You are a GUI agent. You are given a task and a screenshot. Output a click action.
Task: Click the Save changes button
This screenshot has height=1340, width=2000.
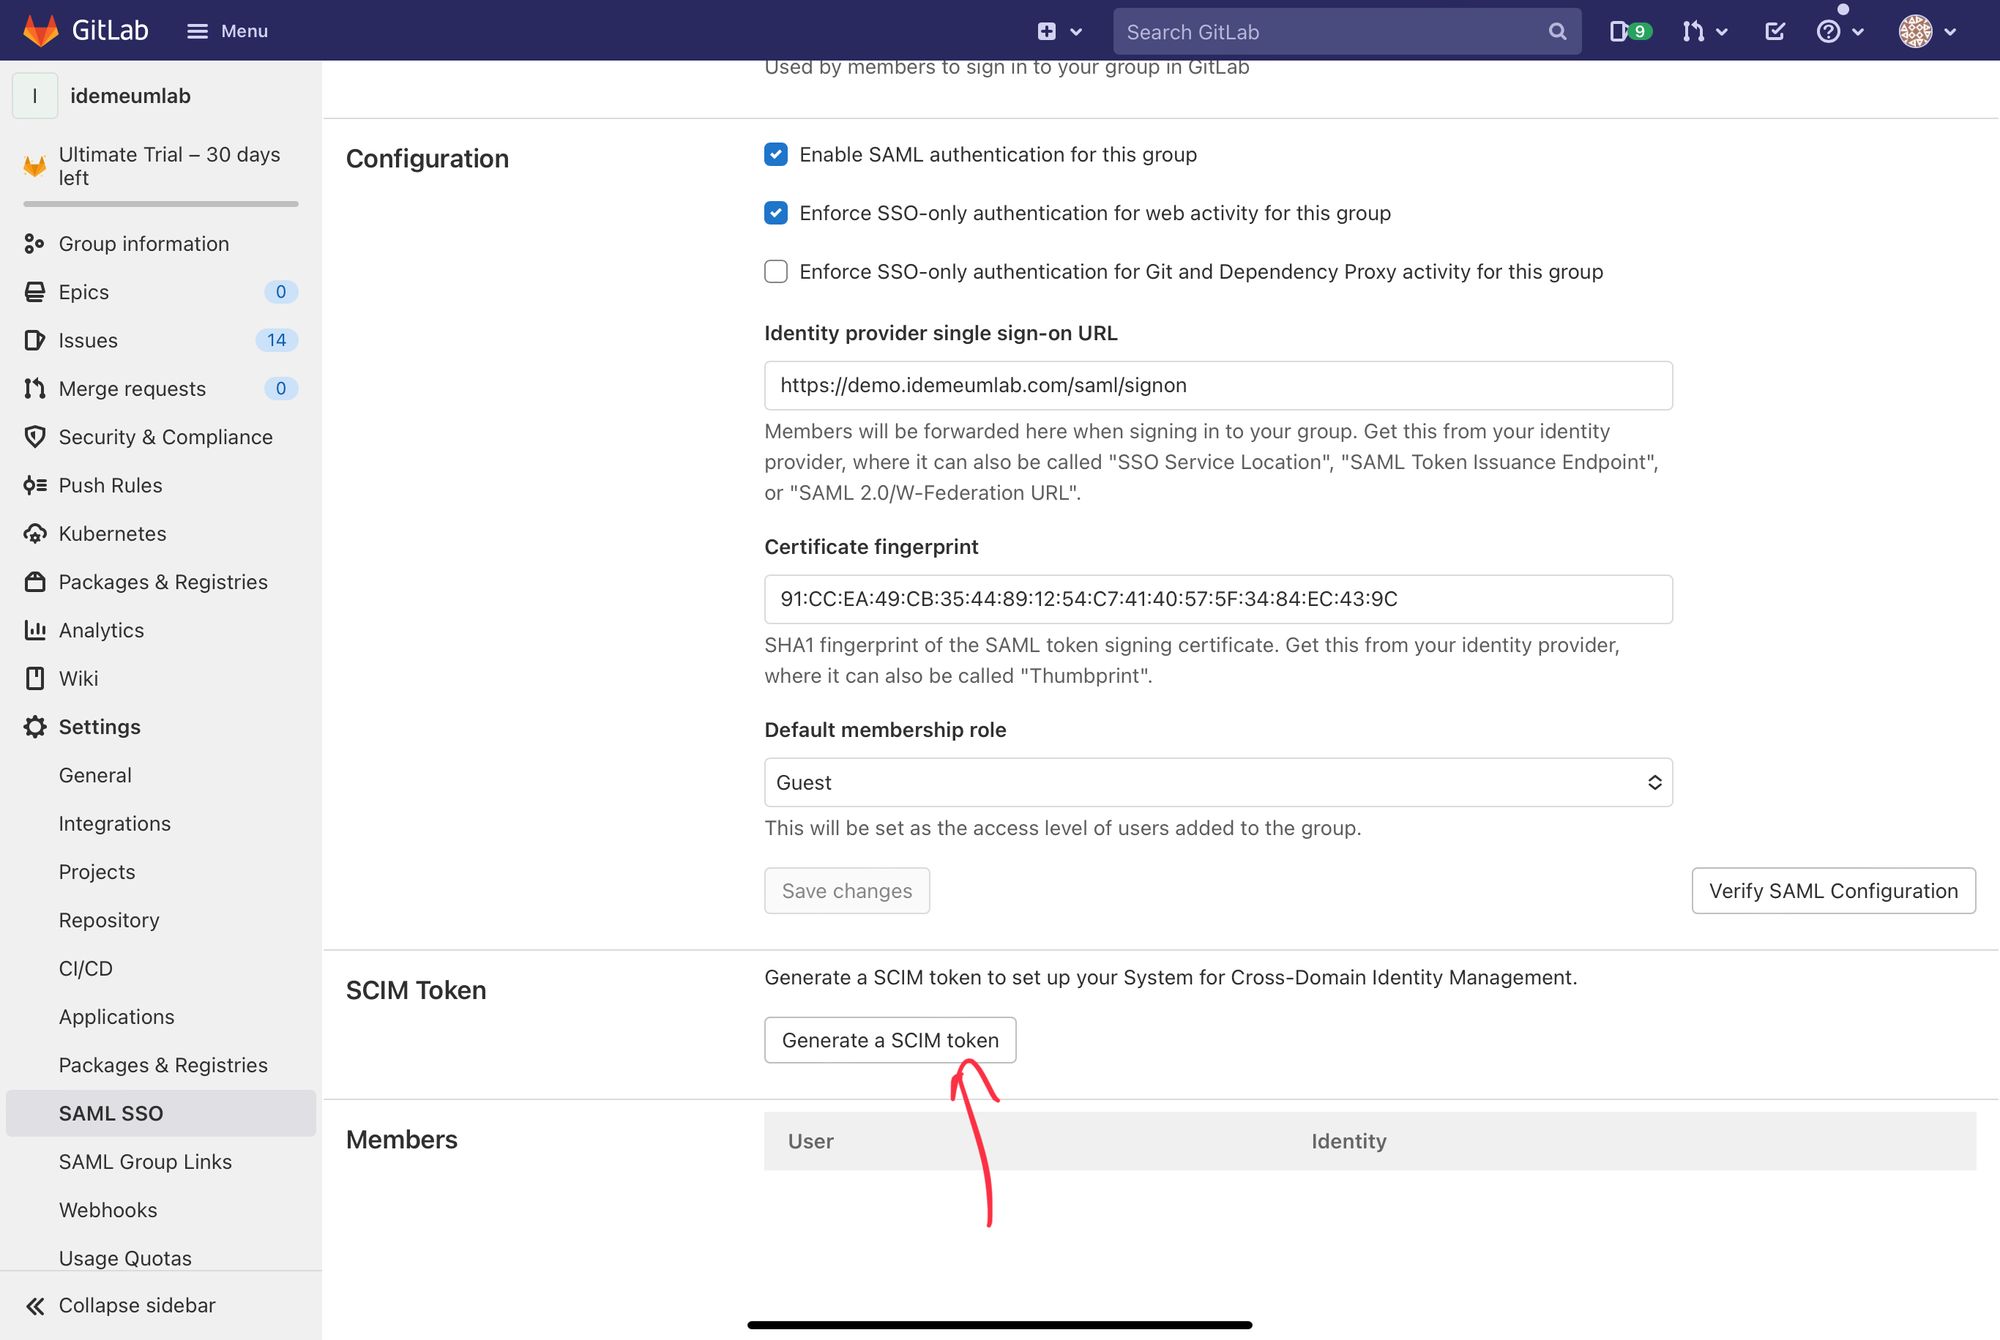click(847, 890)
